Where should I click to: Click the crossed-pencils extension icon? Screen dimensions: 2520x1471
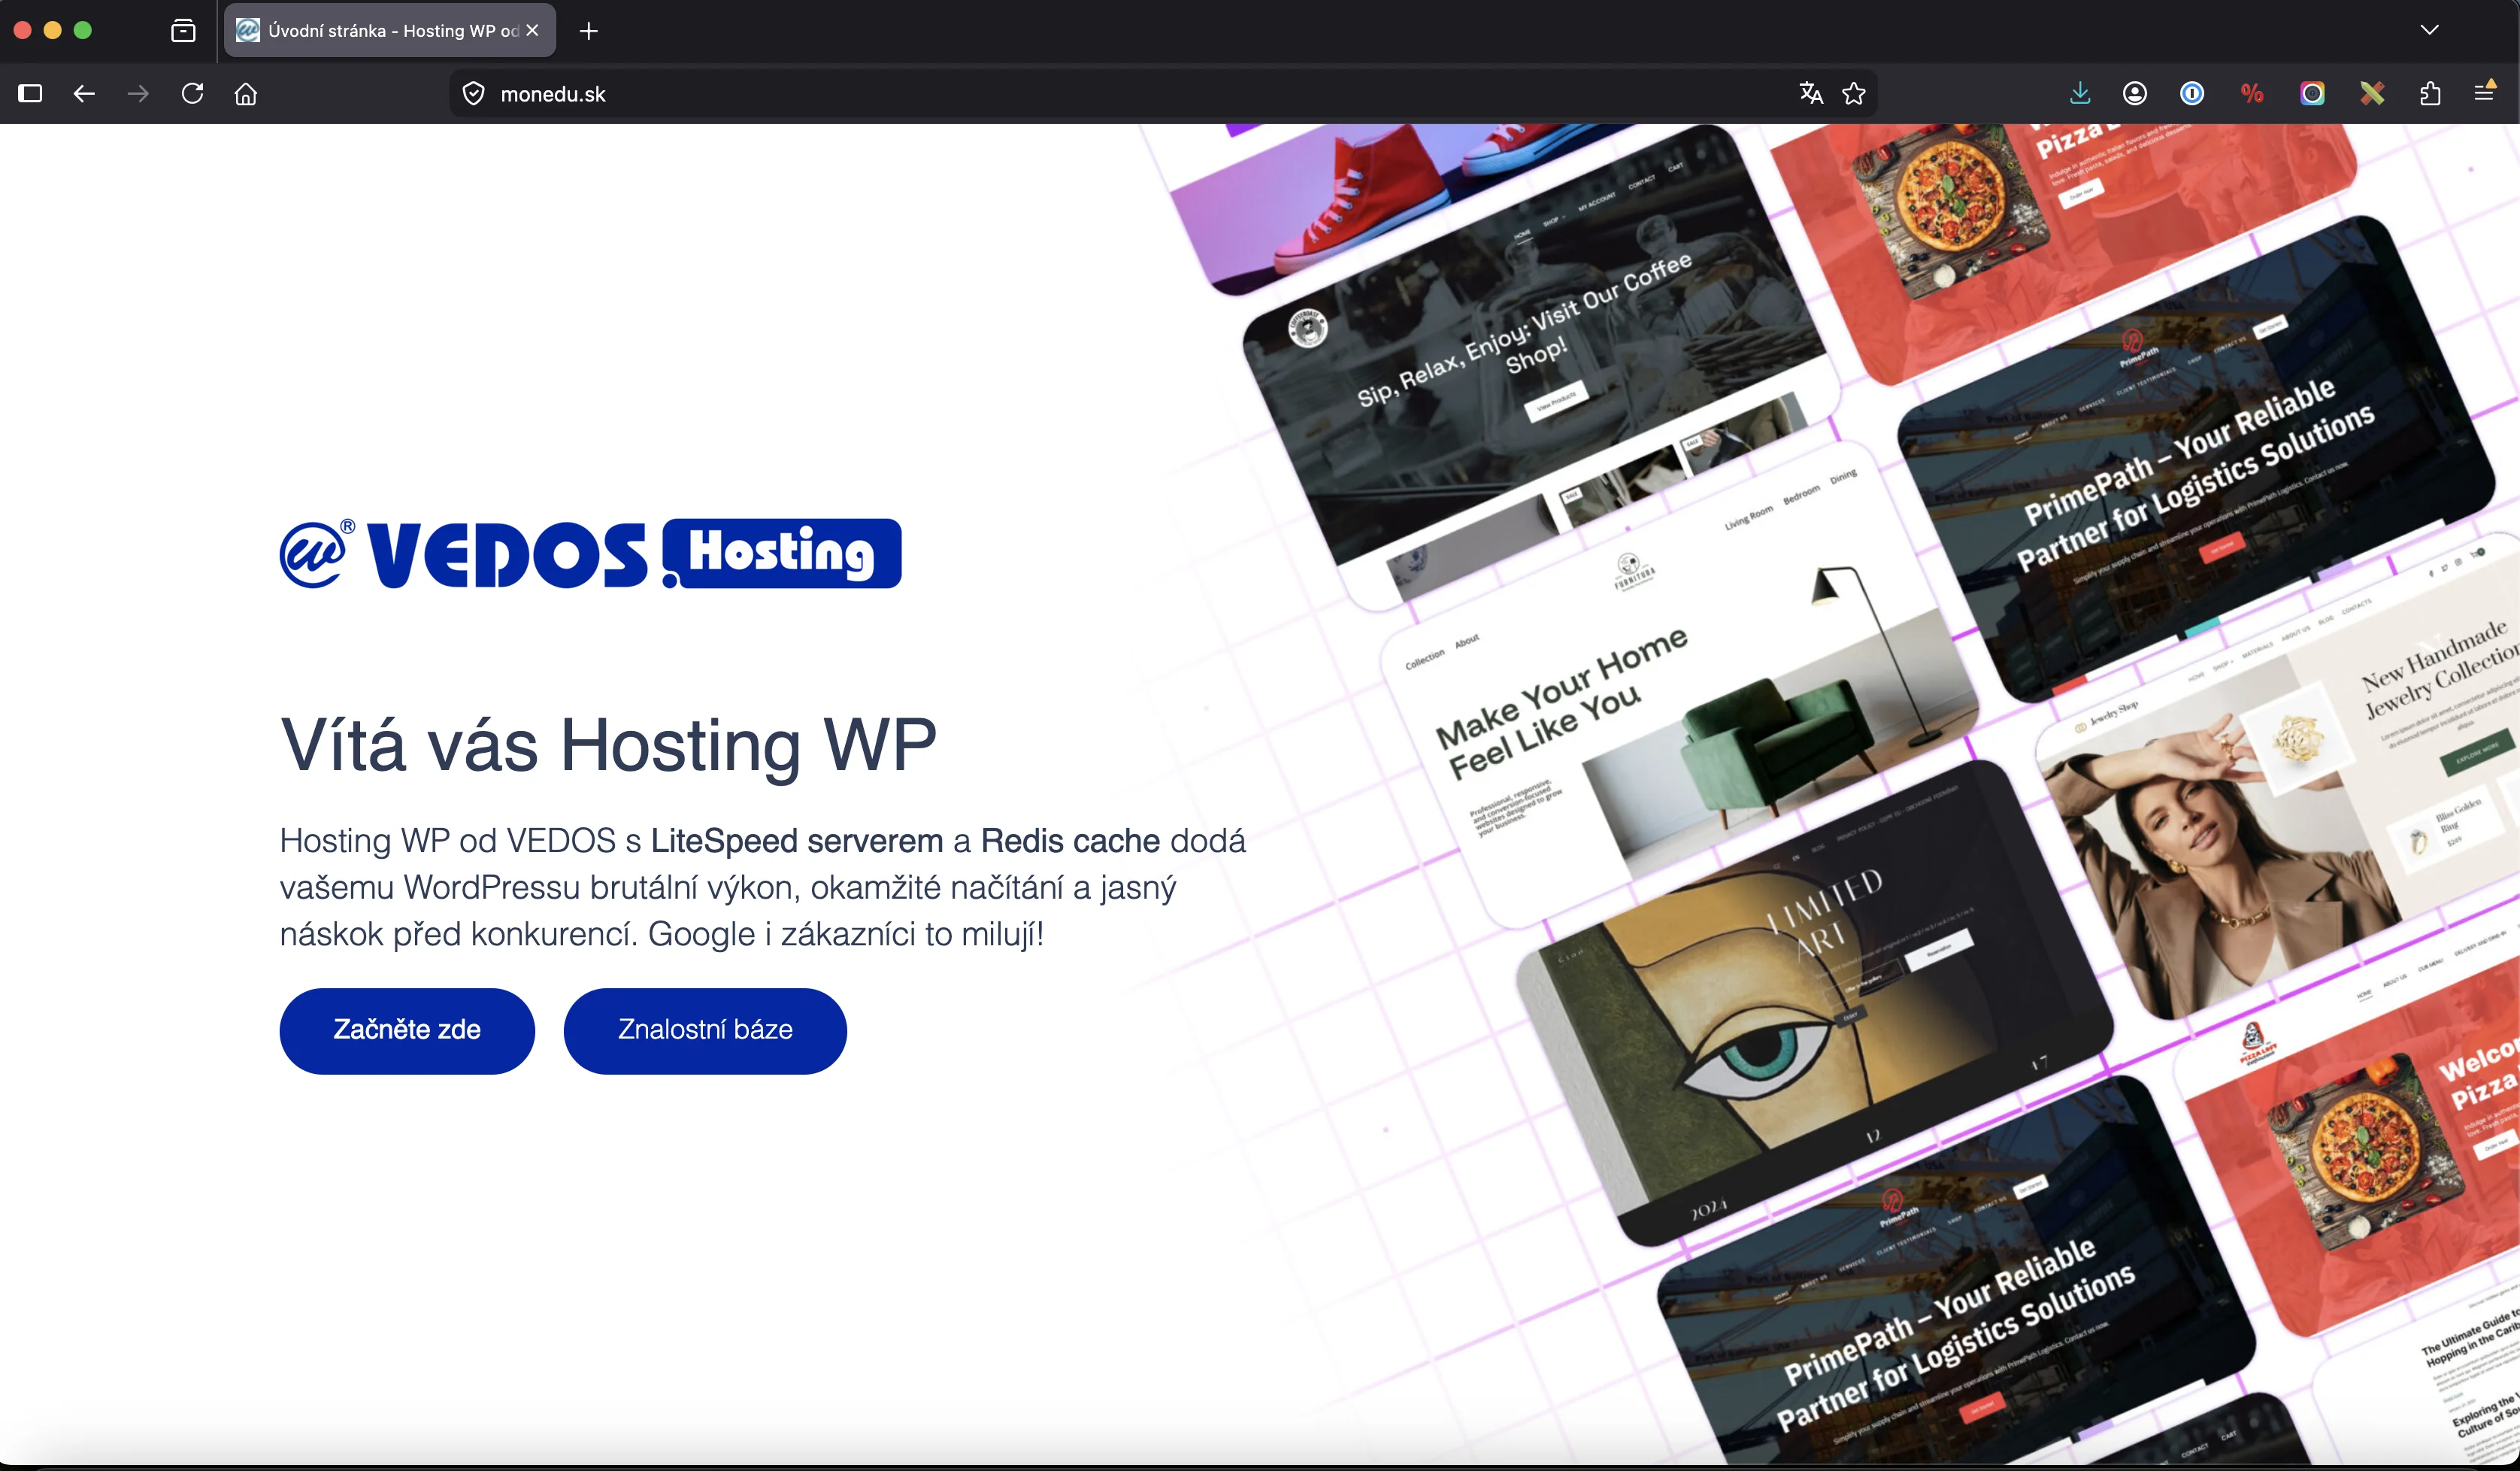[2372, 94]
